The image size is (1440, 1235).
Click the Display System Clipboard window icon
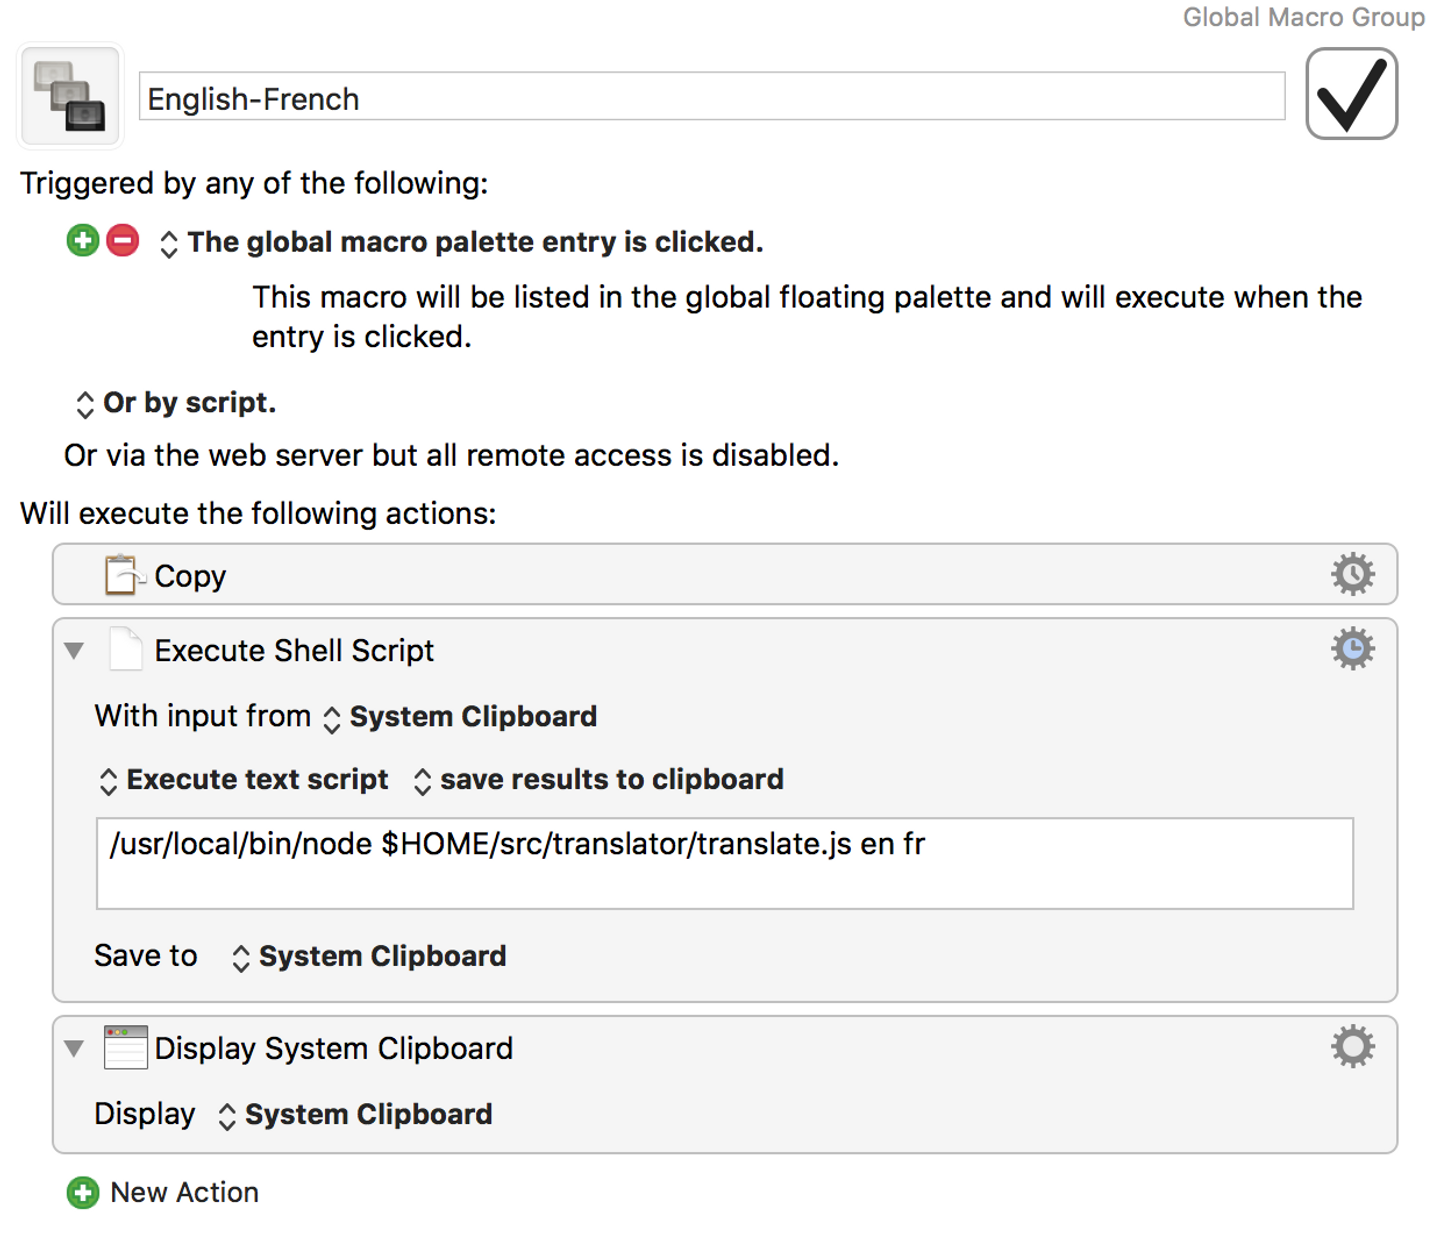pos(126,1046)
